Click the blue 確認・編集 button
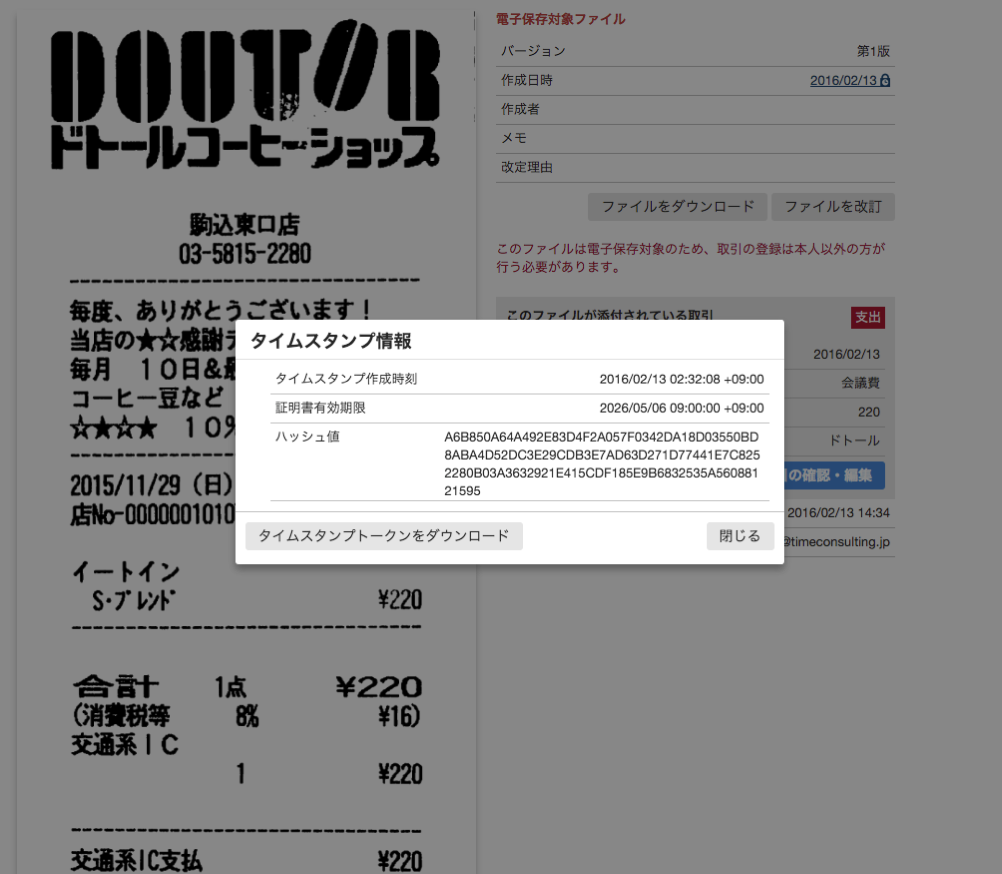Image resolution: width=1002 pixels, height=874 pixels. coord(835,475)
